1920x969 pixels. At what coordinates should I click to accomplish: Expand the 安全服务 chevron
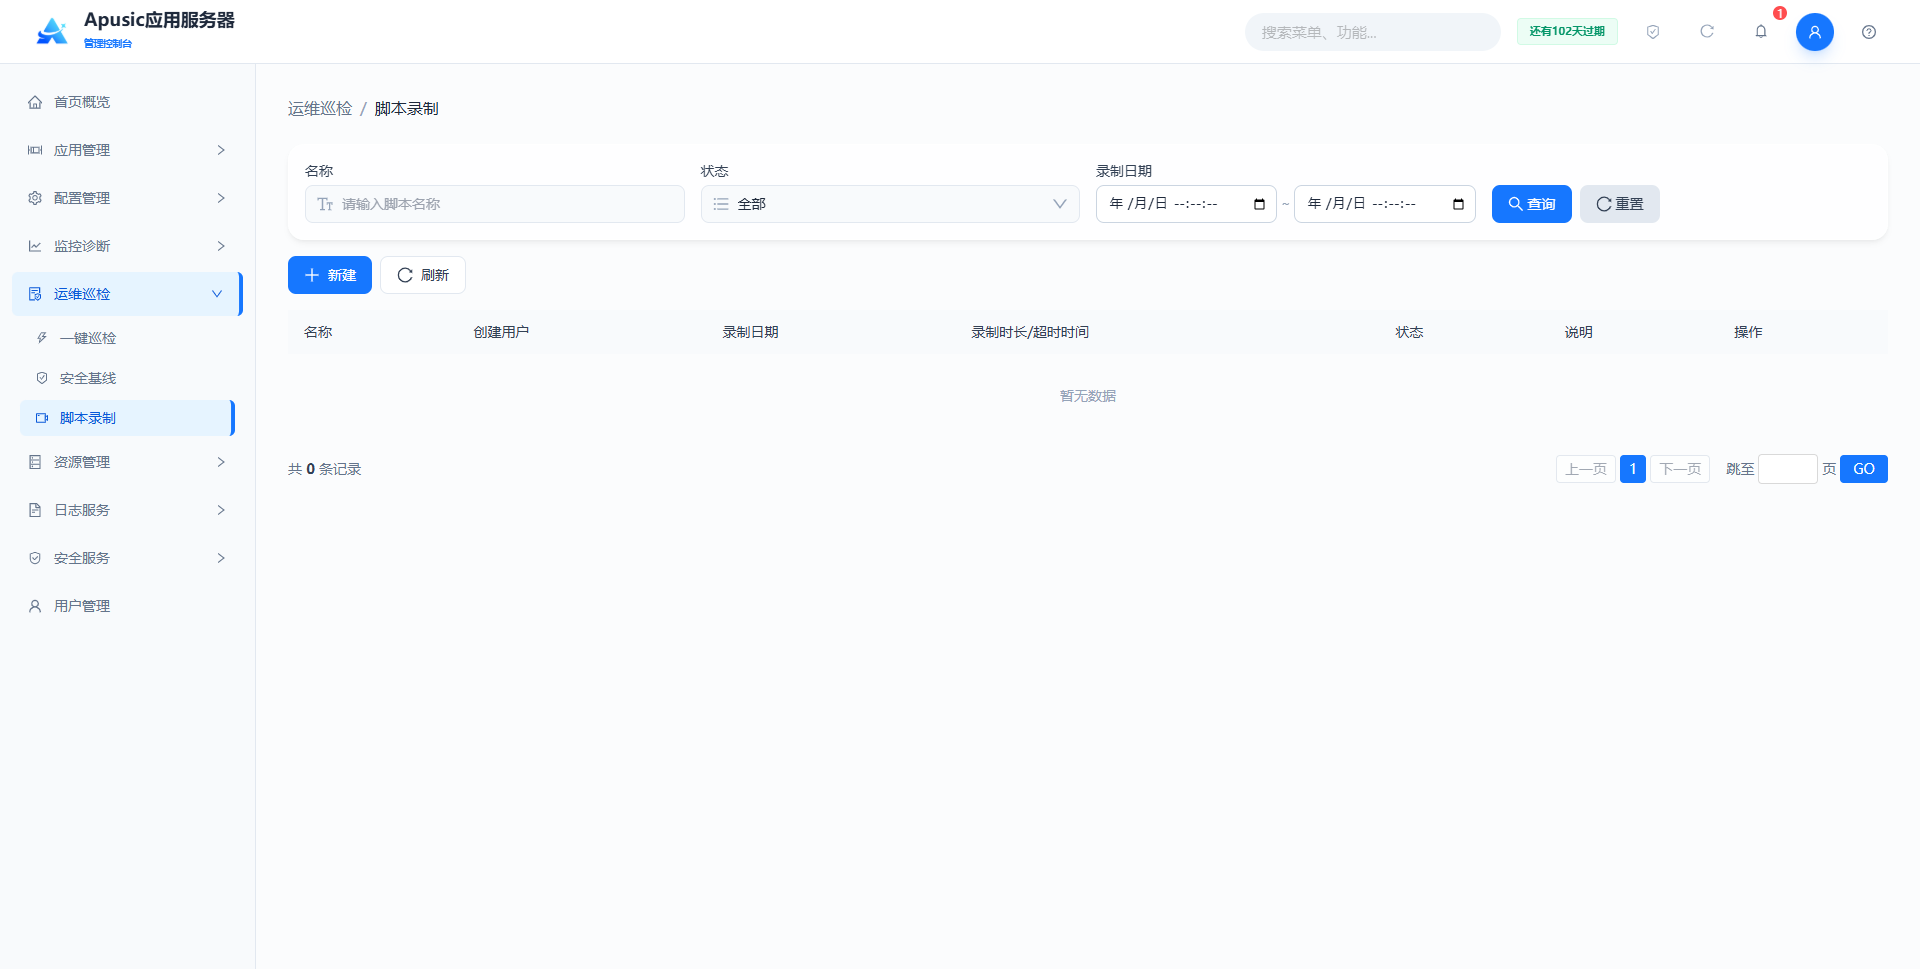(x=221, y=558)
